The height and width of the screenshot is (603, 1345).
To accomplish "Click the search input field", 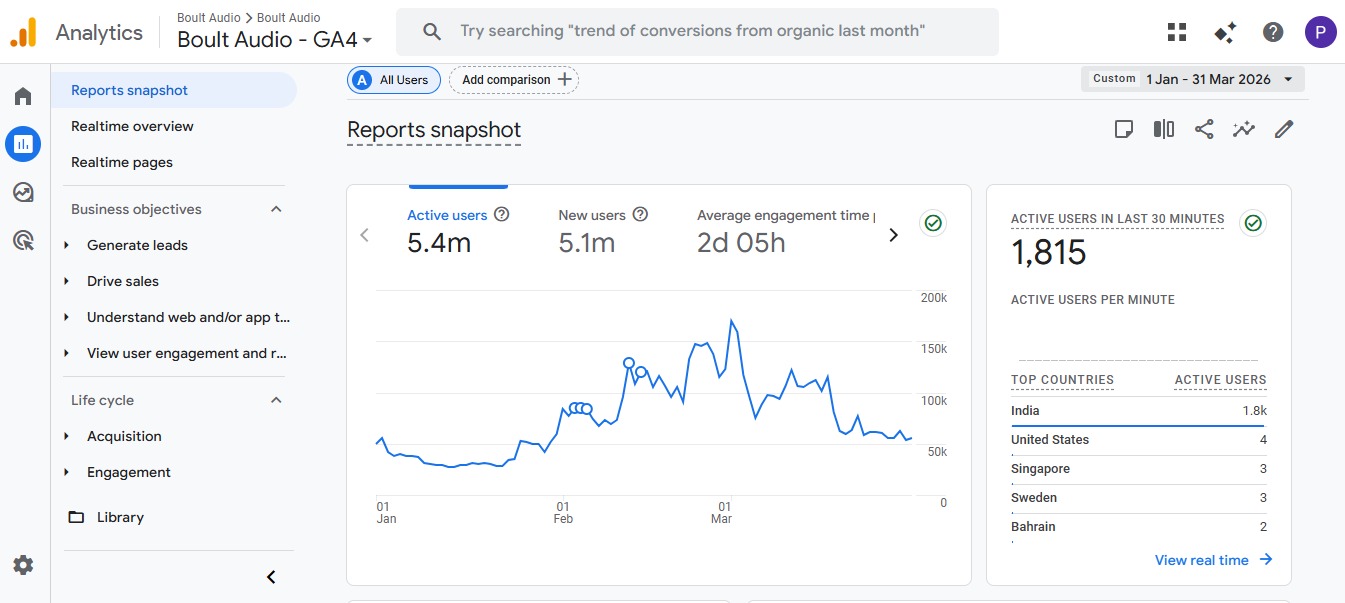I will pos(697,32).
